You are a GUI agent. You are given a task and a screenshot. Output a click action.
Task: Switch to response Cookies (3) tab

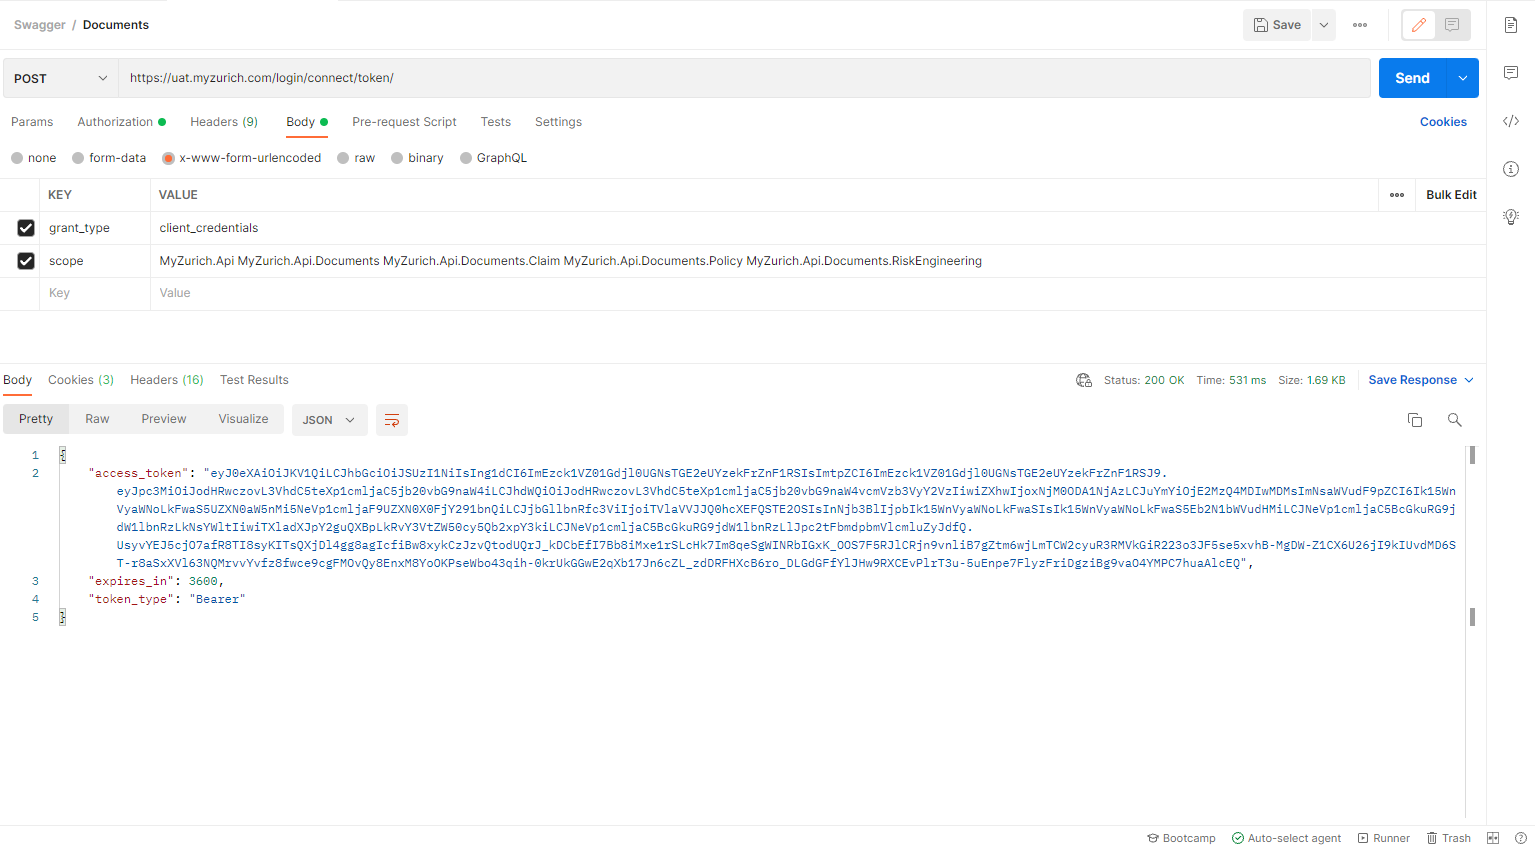coord(81,380)
